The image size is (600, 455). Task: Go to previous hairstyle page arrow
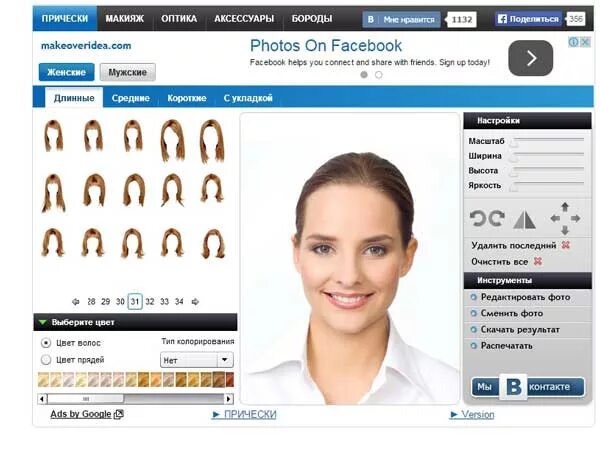point(75,301)
